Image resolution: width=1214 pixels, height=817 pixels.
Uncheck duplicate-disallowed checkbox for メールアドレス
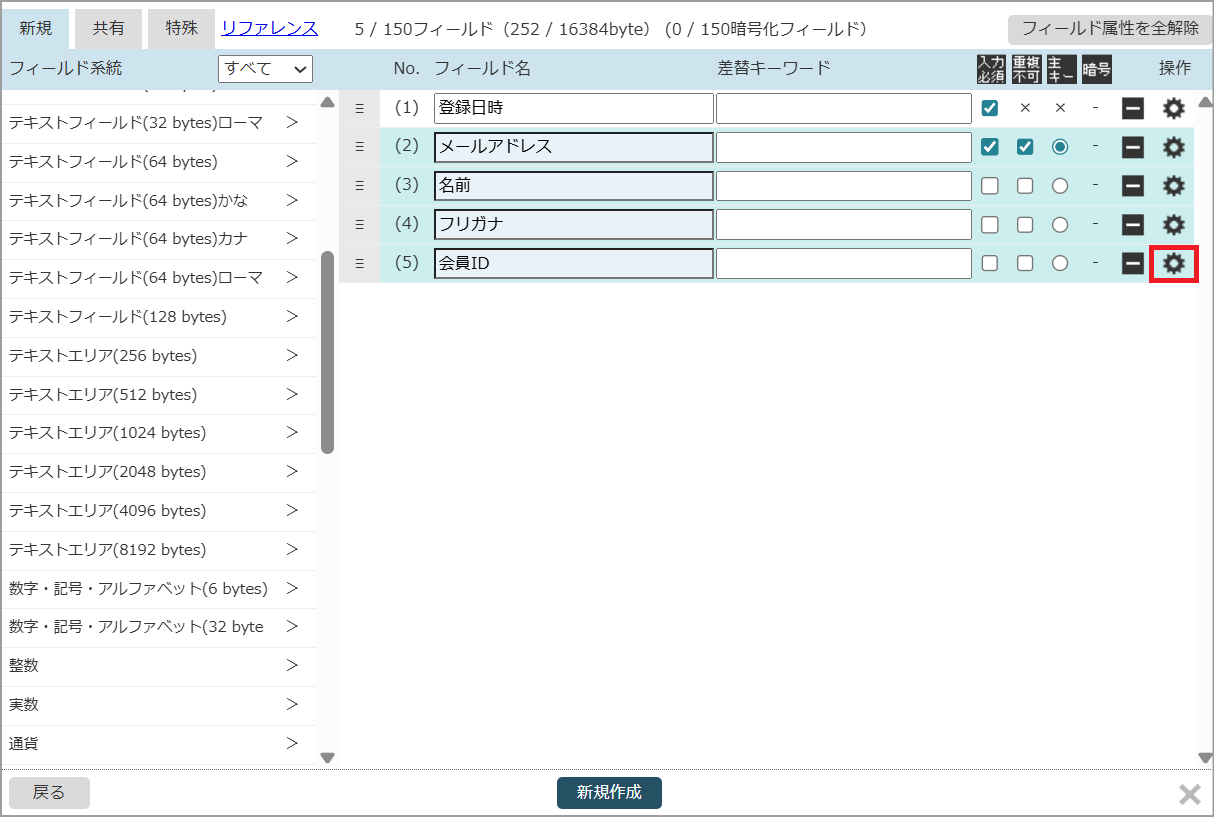(x=1025, y=147)
